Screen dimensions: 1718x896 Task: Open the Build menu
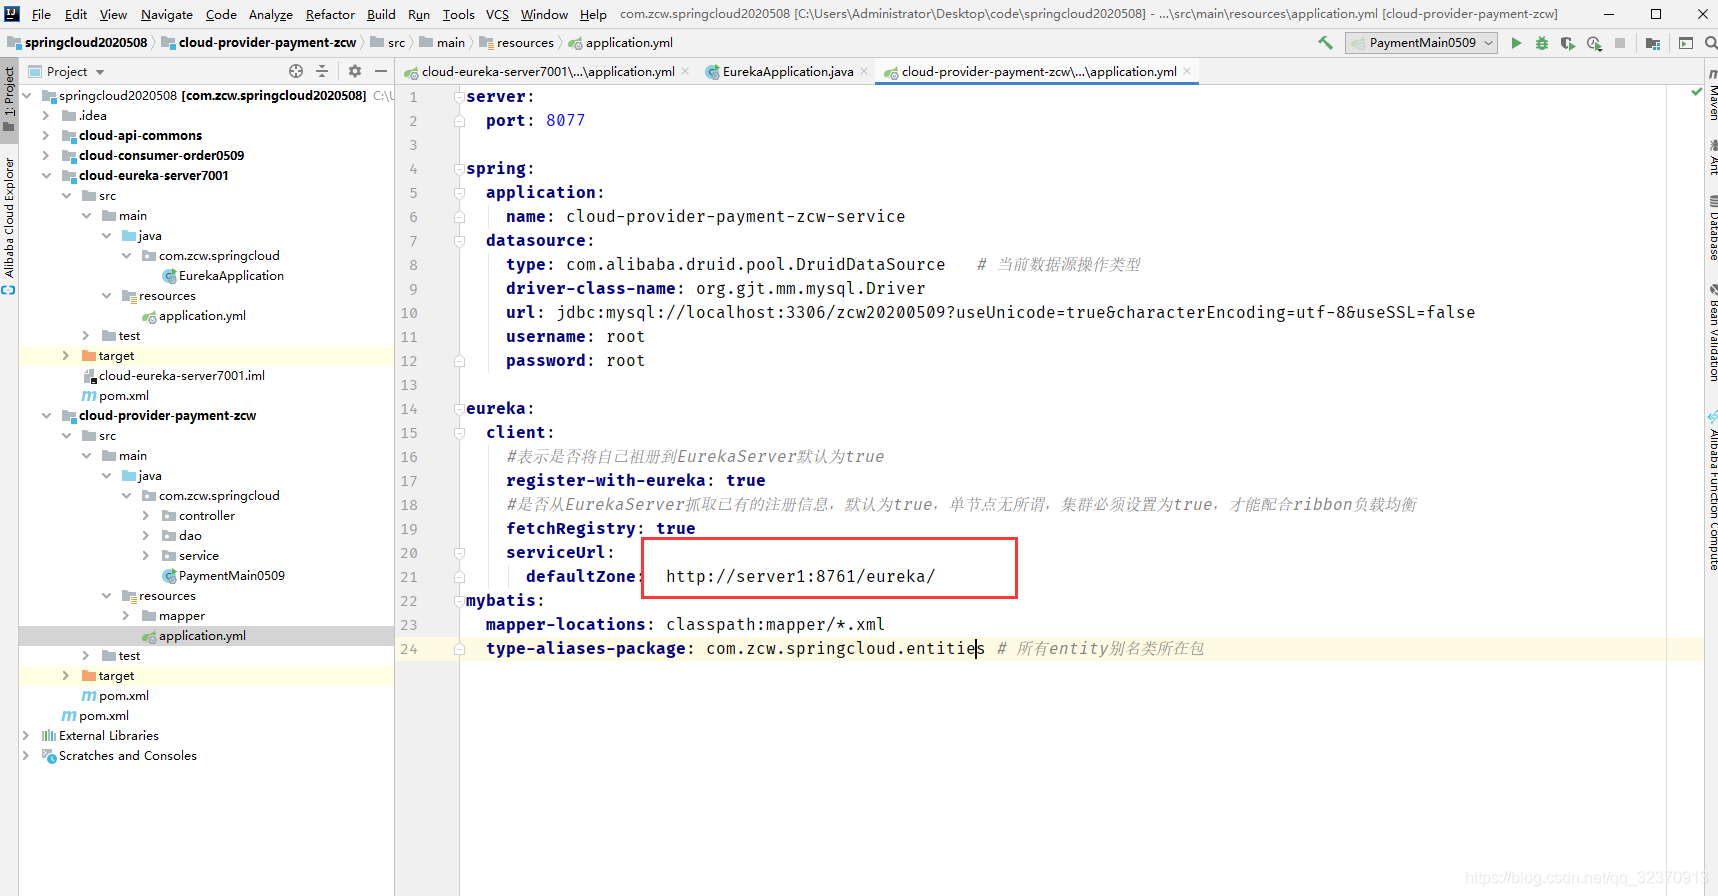381,14
